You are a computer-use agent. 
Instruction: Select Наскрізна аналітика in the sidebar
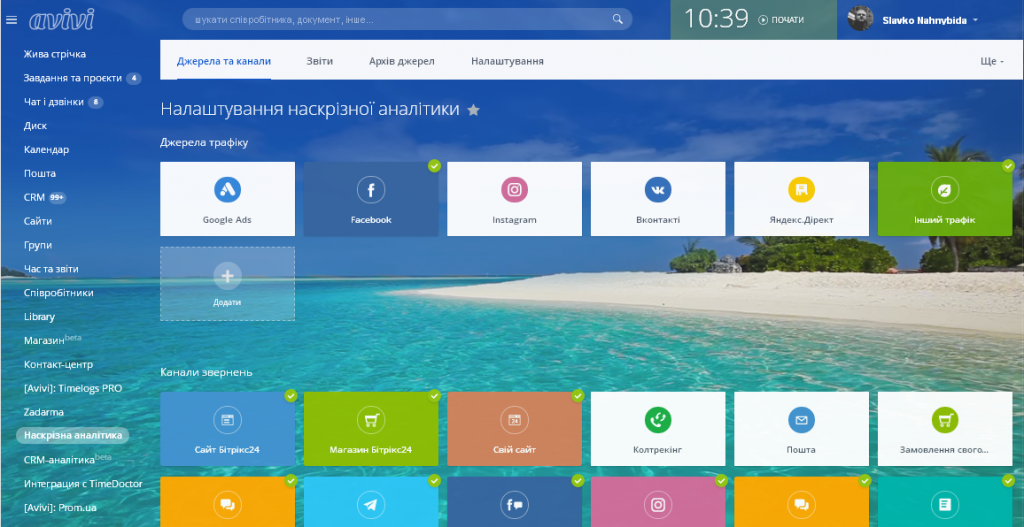click(x=73, y=435)
